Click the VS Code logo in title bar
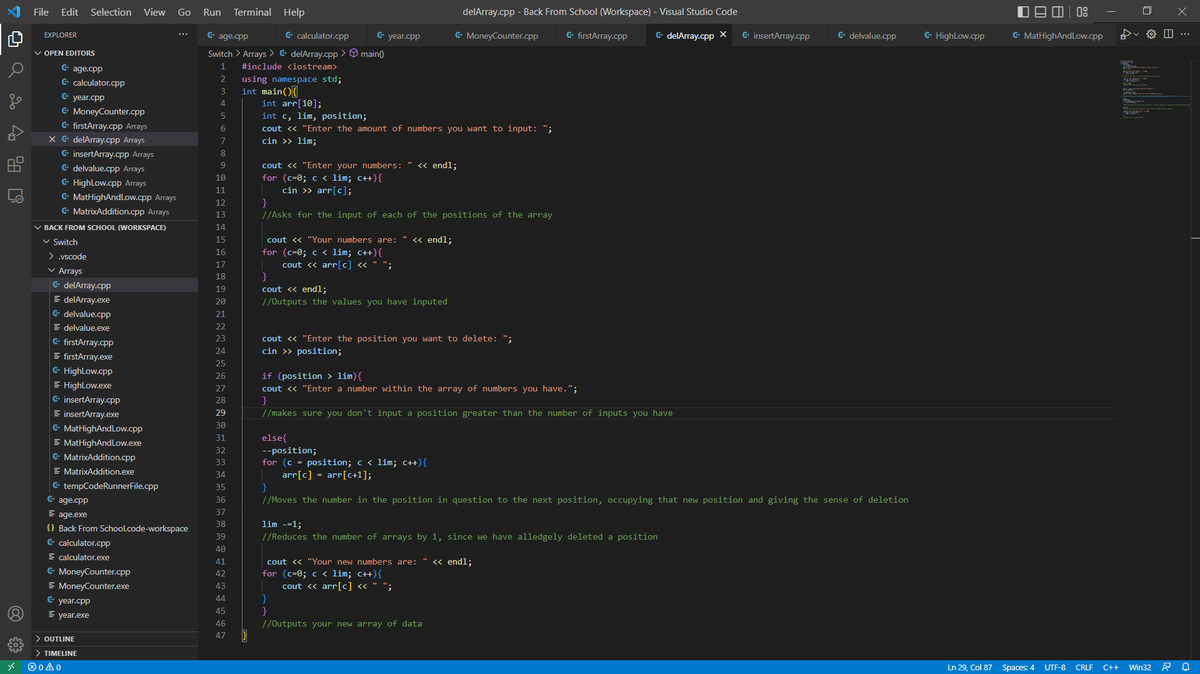1200x674 pixels. click(x=13, y=12)
